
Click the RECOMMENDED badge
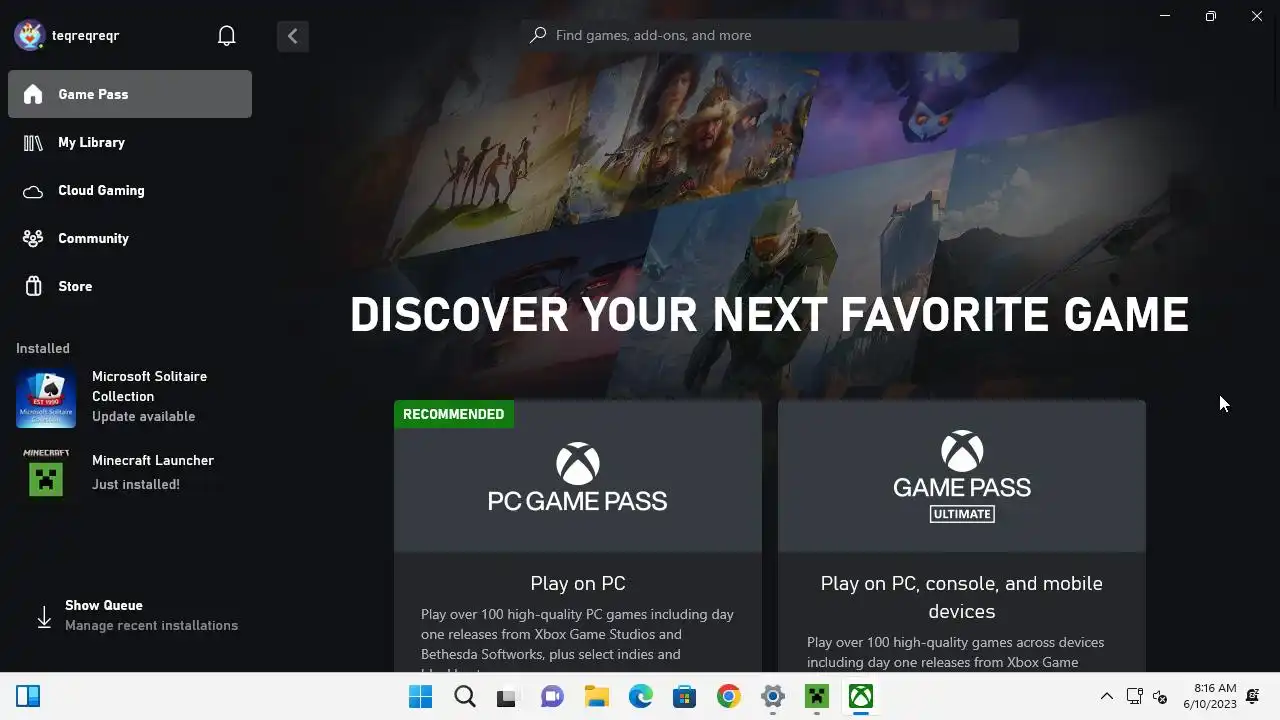pos(454,414)
